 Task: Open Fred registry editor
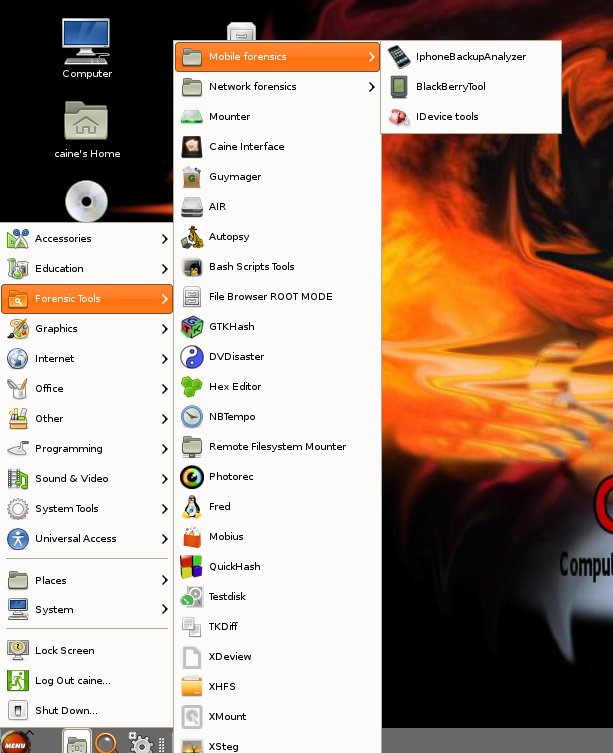(277, 507)
